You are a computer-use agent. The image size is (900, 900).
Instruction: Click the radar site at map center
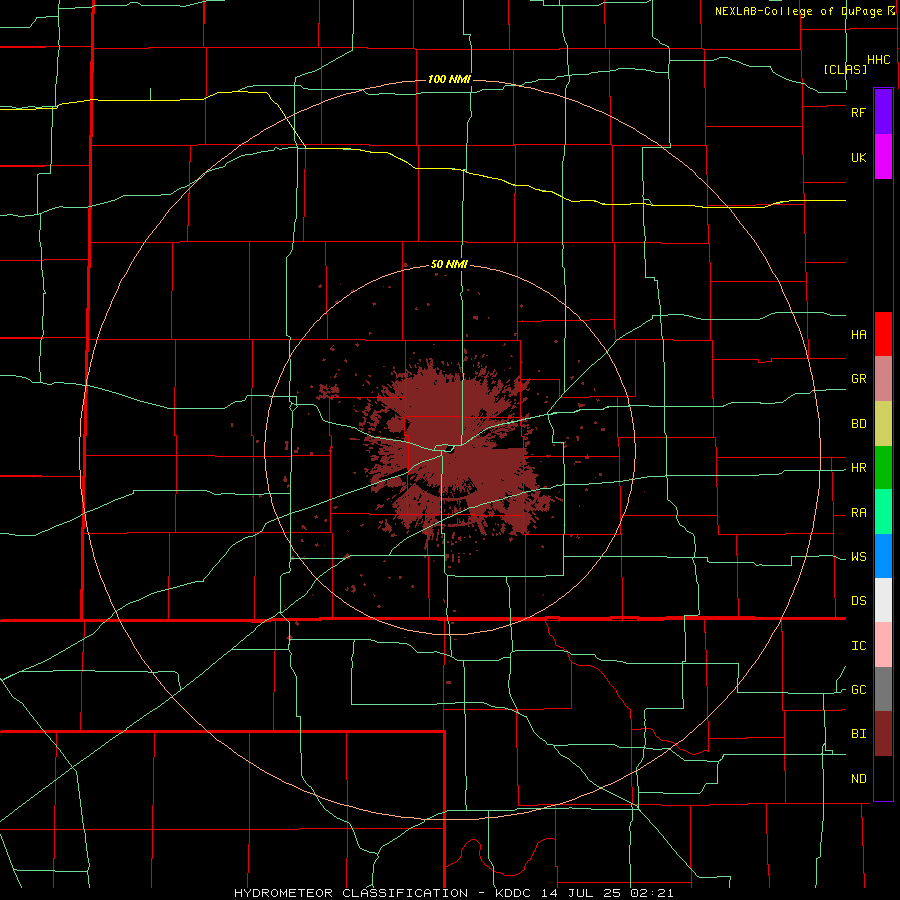coord(450,450)
